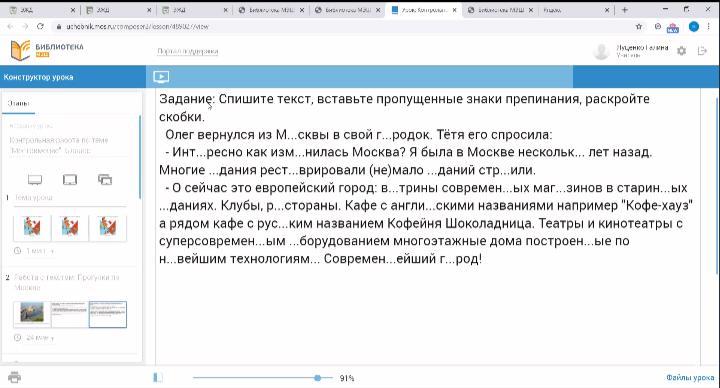Switch to the third ЭЖД browser tab
The height and width of the screenshot is (388, 720).
(194, 10)
